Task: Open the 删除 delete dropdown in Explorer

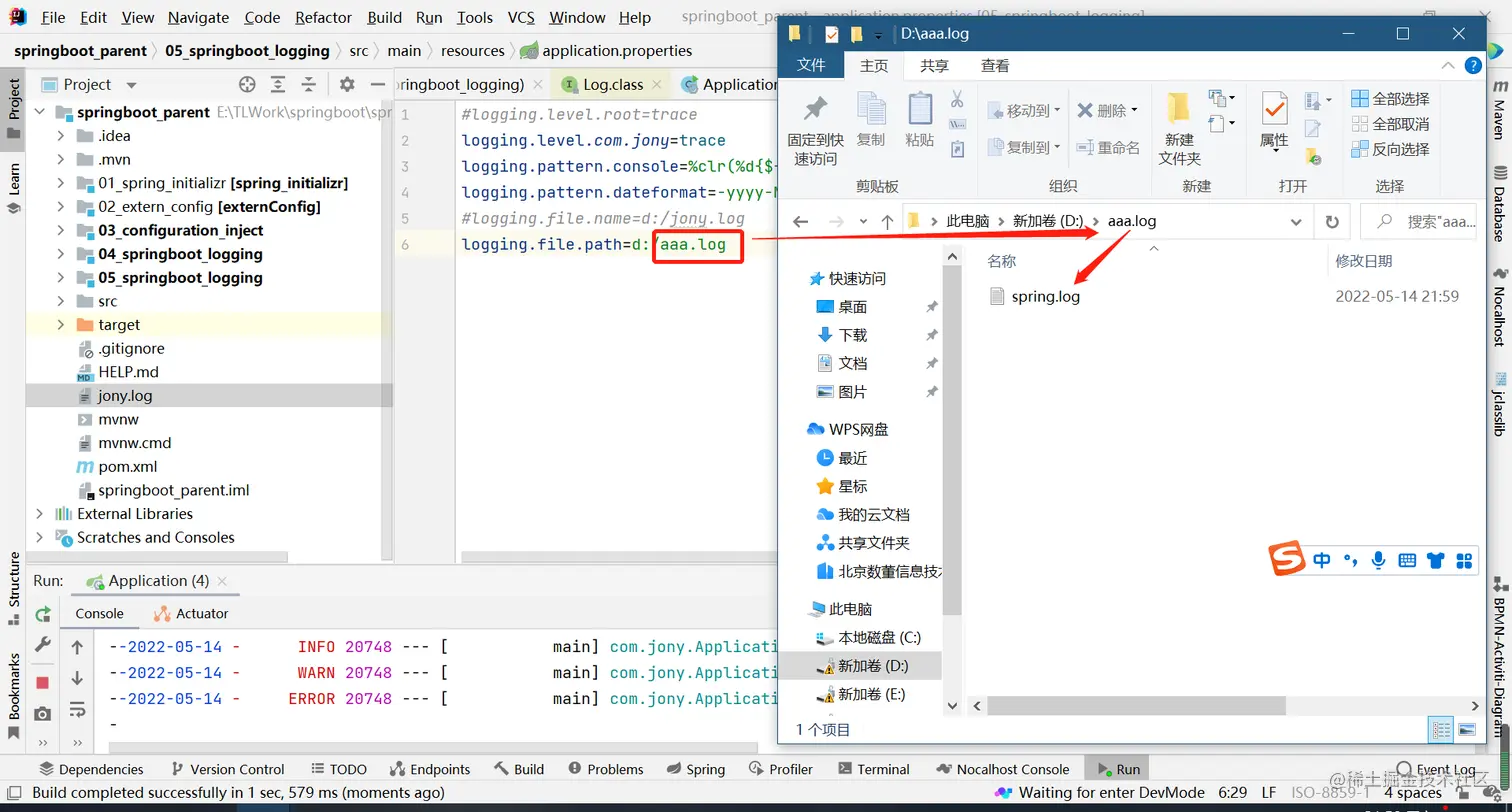Action: point(1134,111)
